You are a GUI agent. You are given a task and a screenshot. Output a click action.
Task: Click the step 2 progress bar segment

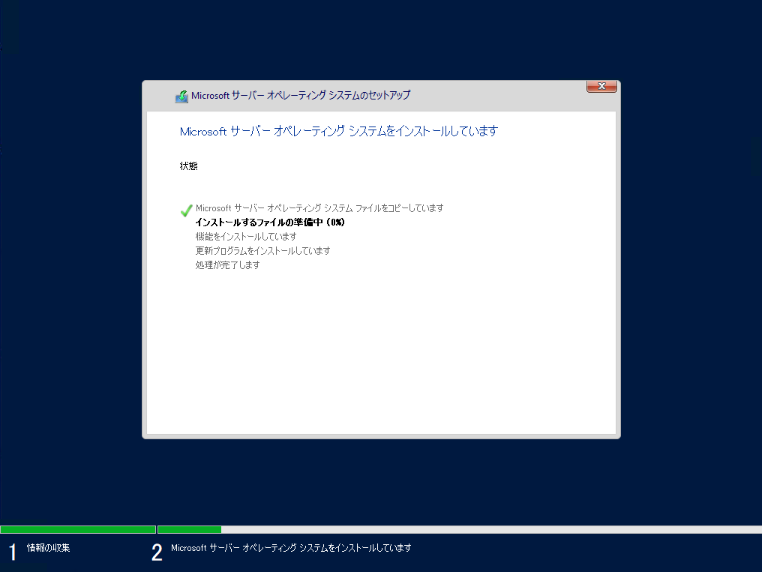(x=460, y=530)
